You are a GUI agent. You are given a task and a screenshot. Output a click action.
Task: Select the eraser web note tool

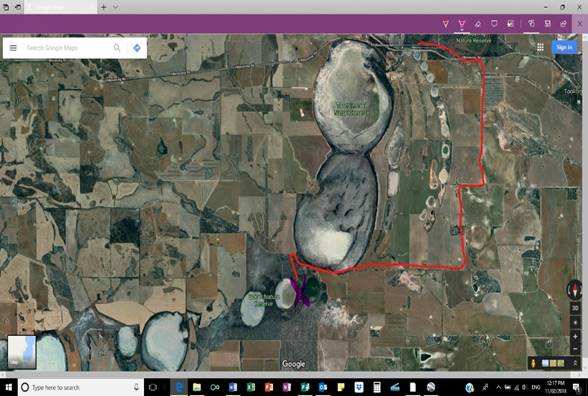pyautogui.click(x=478, y=24)
